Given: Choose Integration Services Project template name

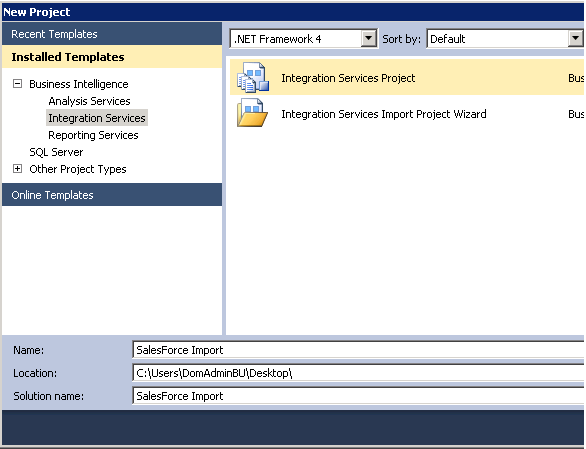Looking at the screenshot, I should (x=348, y=78).
